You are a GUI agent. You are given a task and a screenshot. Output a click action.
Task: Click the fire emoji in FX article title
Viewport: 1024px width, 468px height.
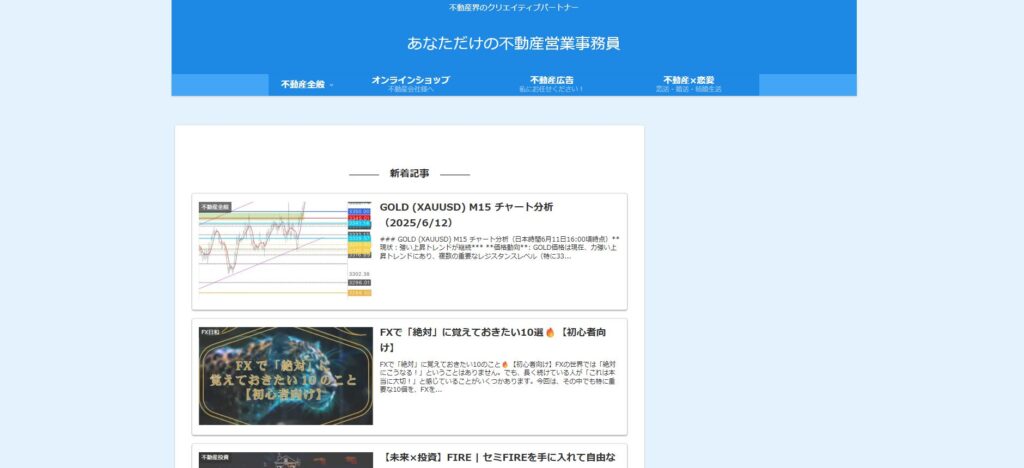550,332
